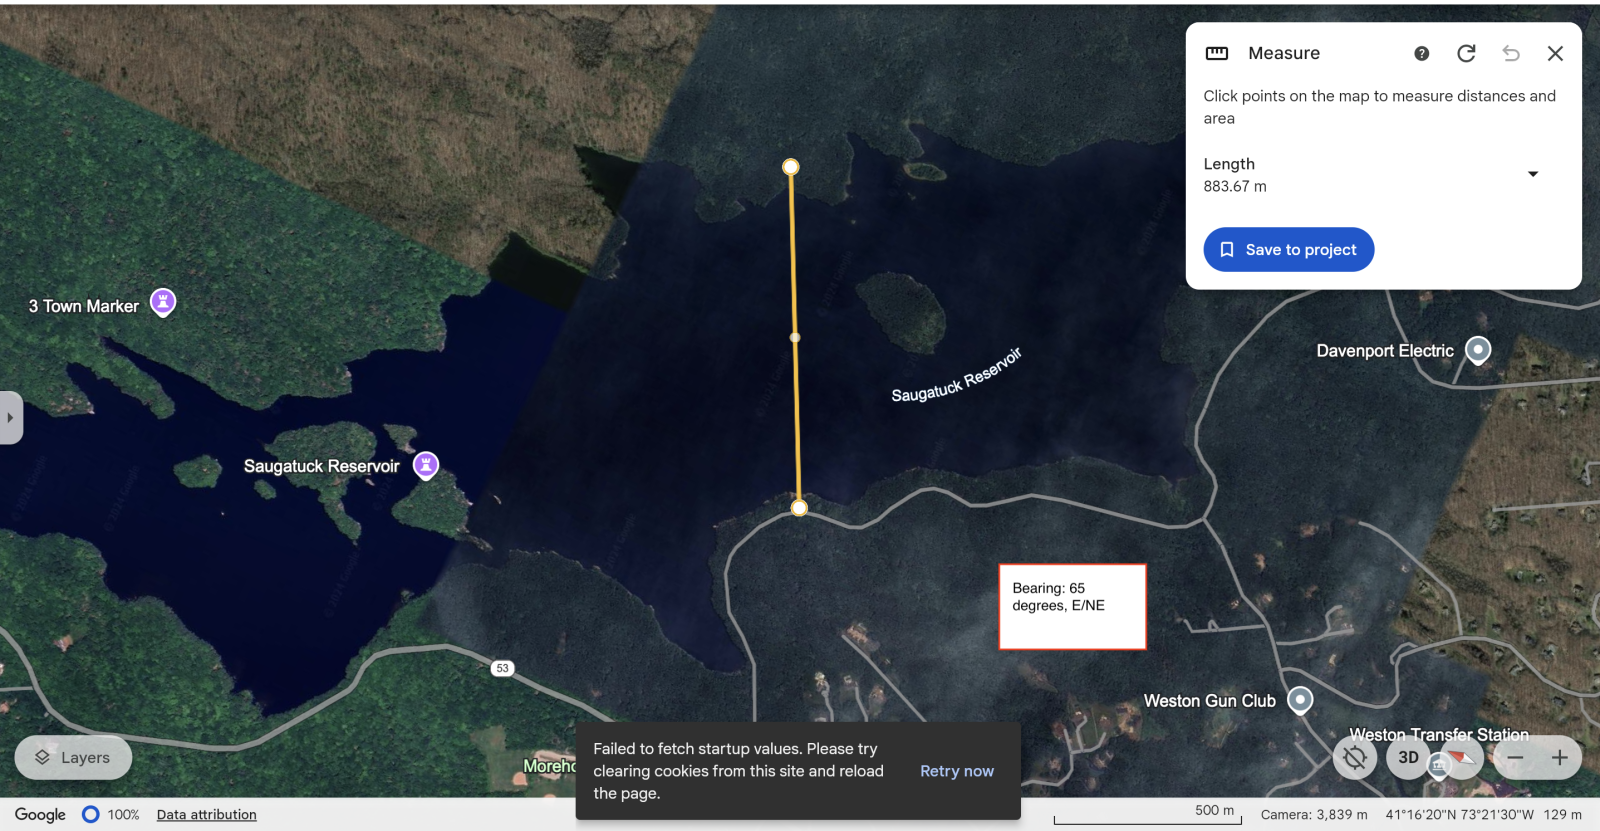
Task: Close the Measure panel
Action: [x=1555, y=54]
